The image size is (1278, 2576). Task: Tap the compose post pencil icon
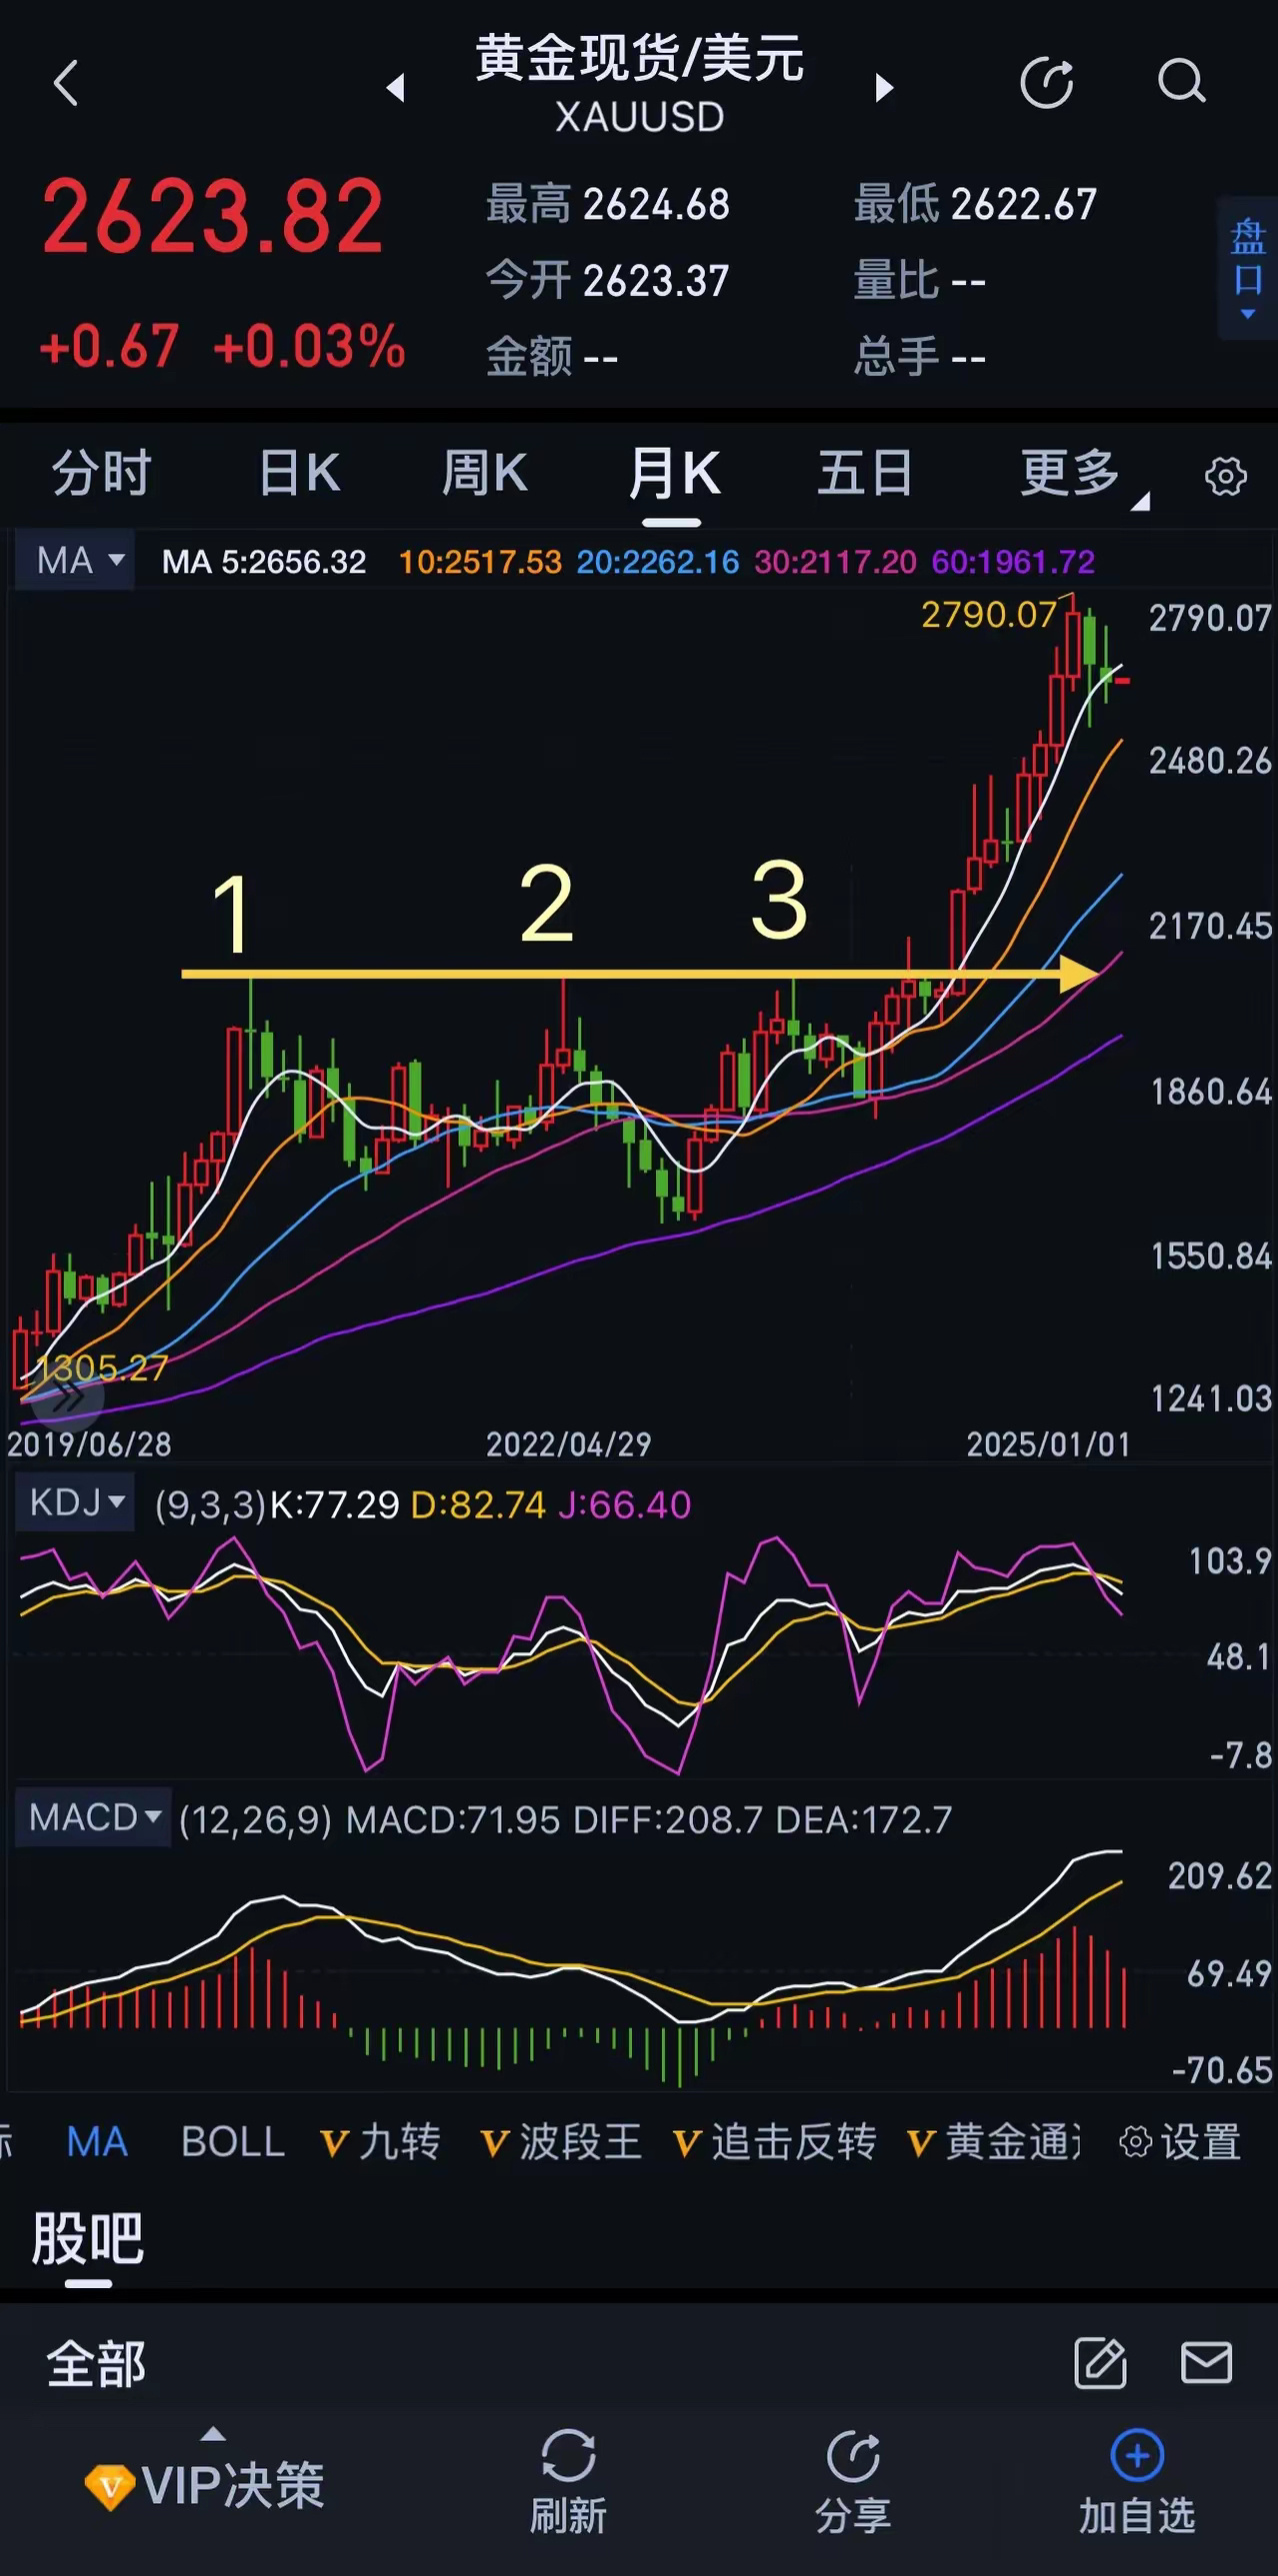pos(1100,2364)
